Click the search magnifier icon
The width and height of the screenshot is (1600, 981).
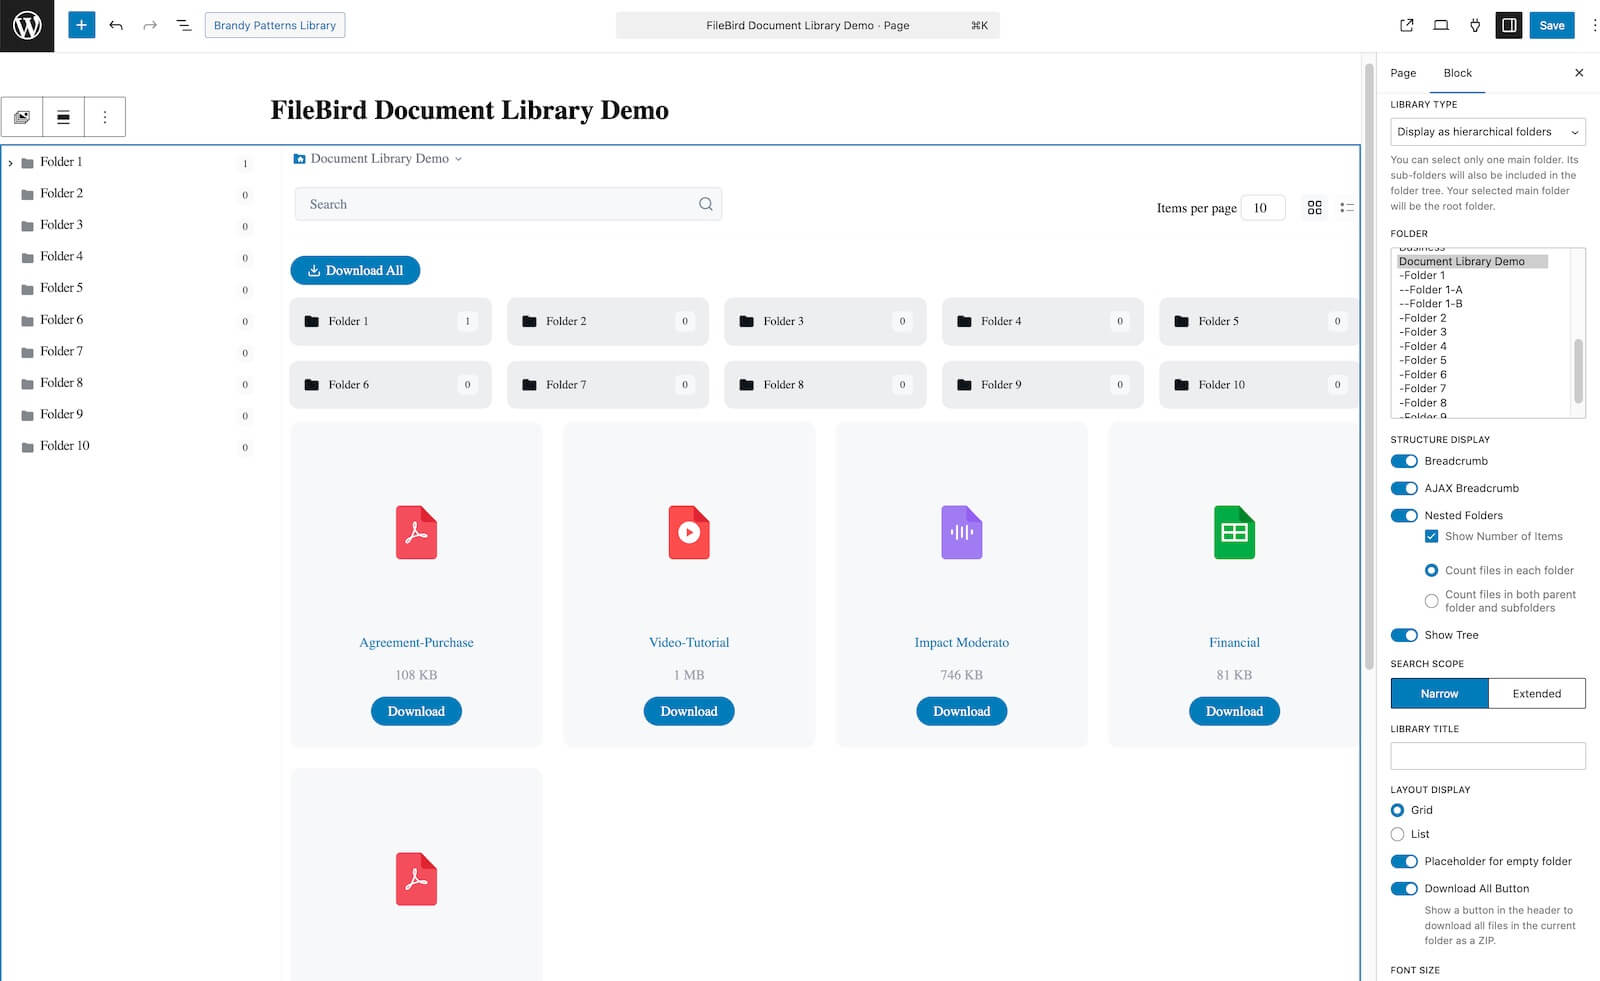click(x=706, y=204)
